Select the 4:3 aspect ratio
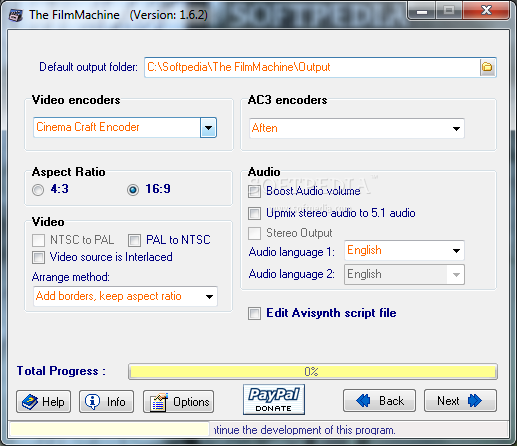The image size is (517, 446). click(38, 190)
